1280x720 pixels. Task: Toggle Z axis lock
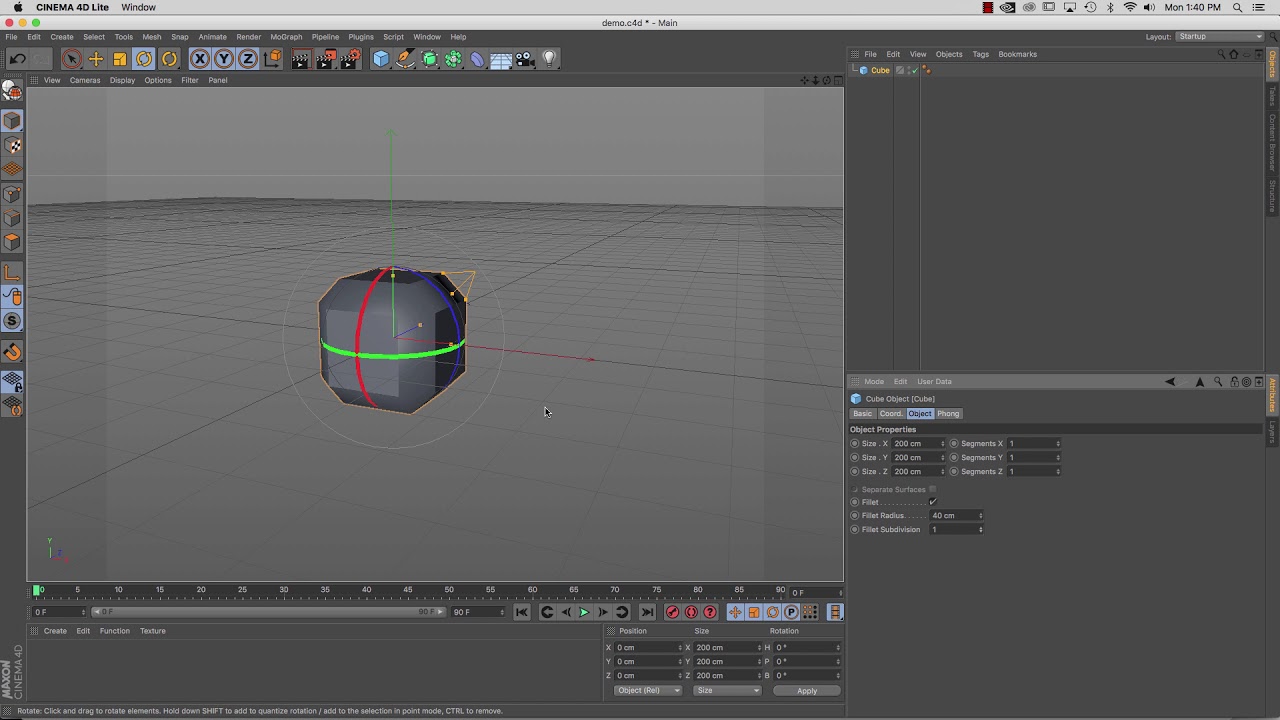click(x=248, y=59)
